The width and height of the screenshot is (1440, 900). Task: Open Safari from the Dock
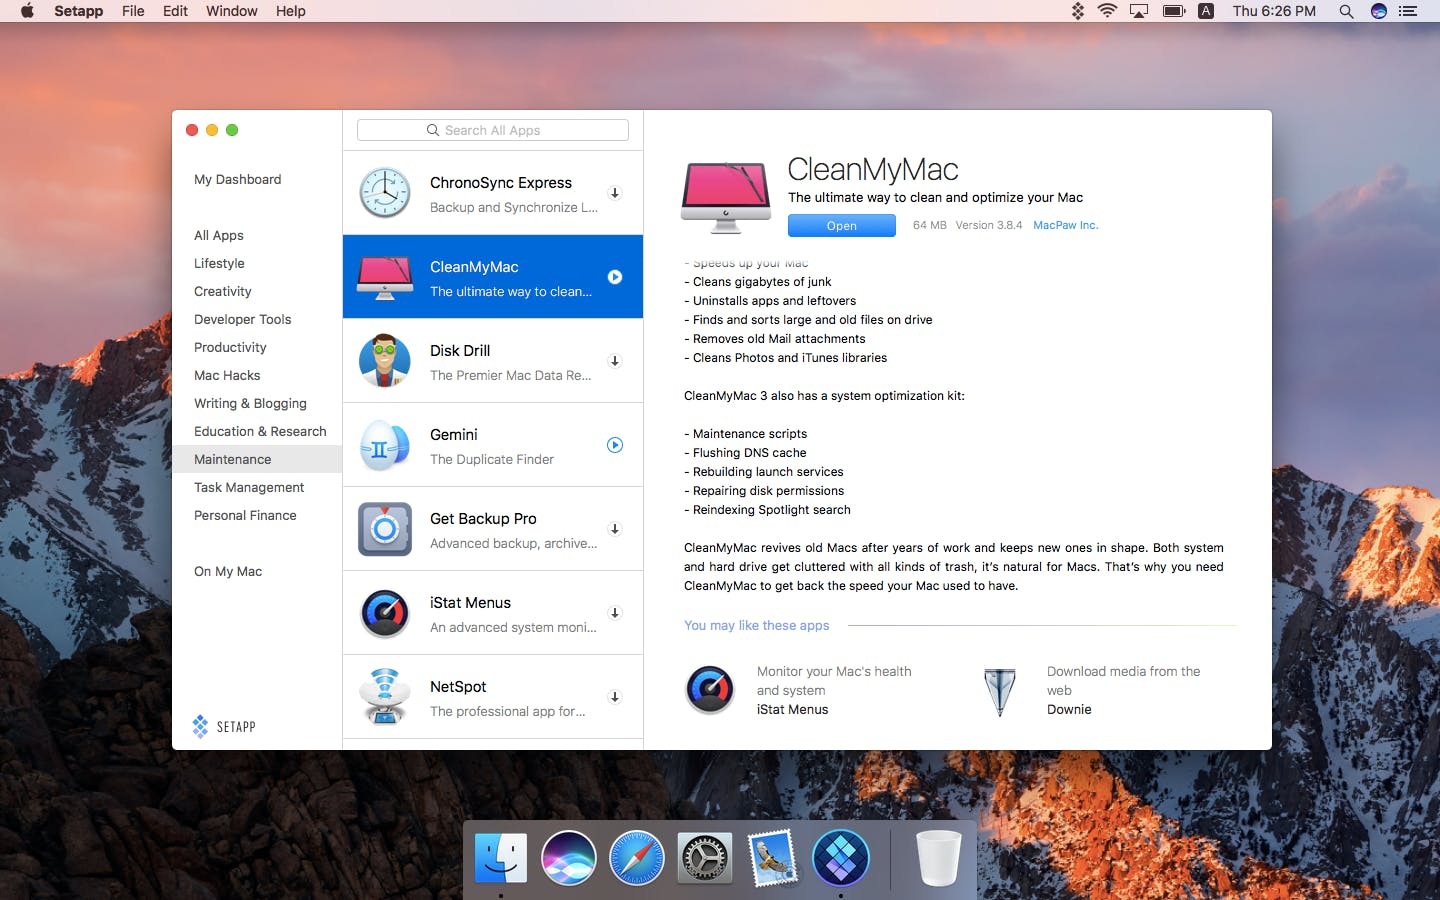[x=636, y=858]
